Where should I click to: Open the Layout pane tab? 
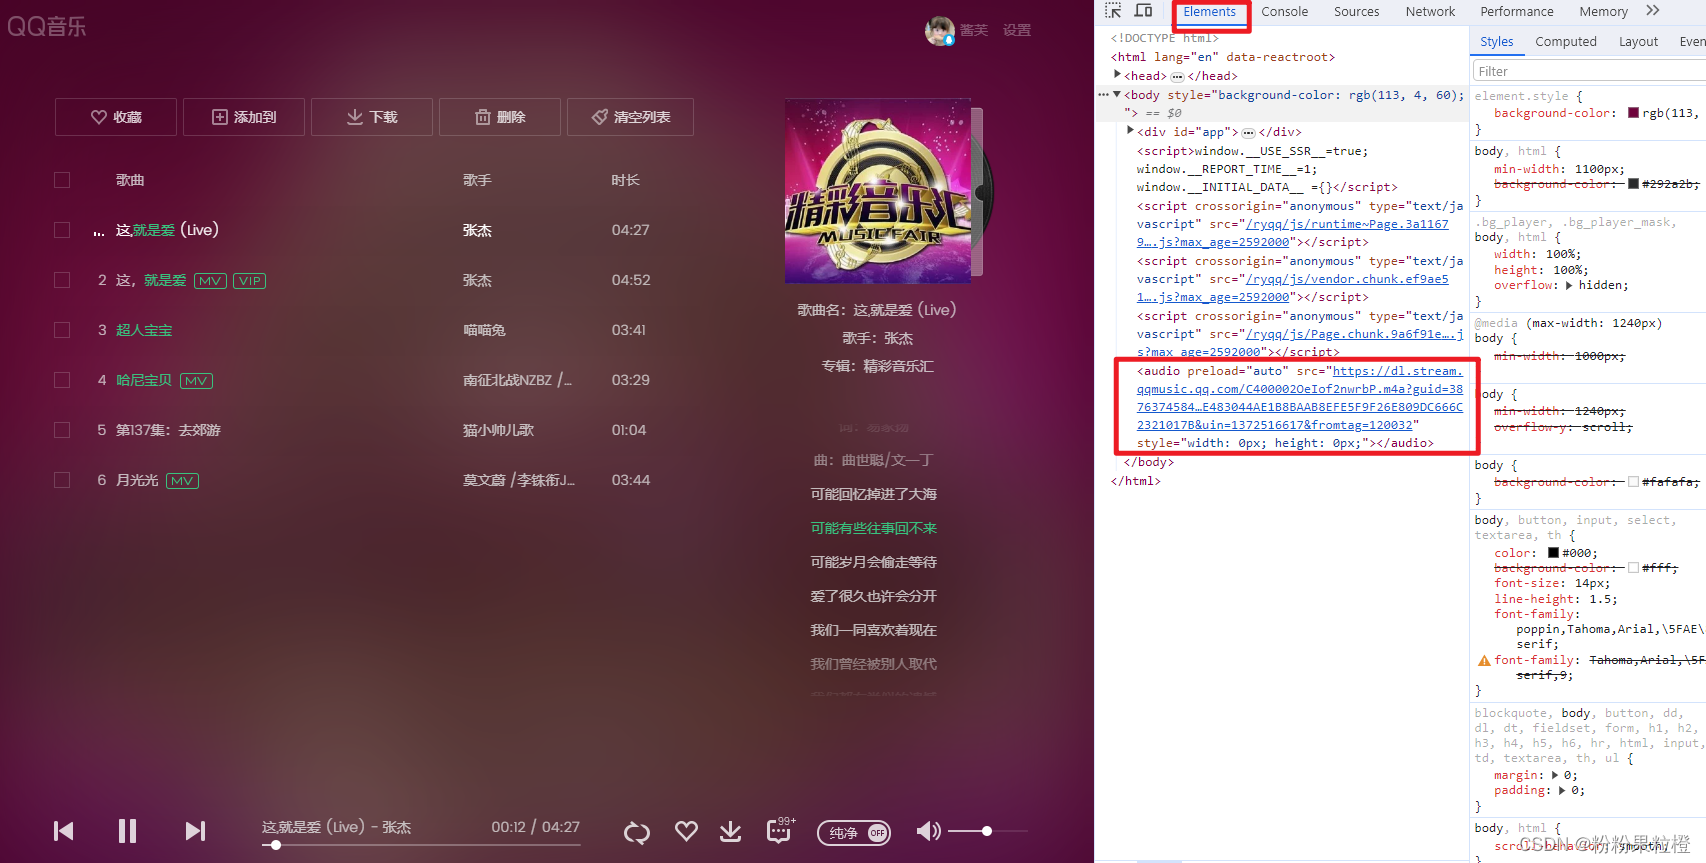pos(1638,41)
